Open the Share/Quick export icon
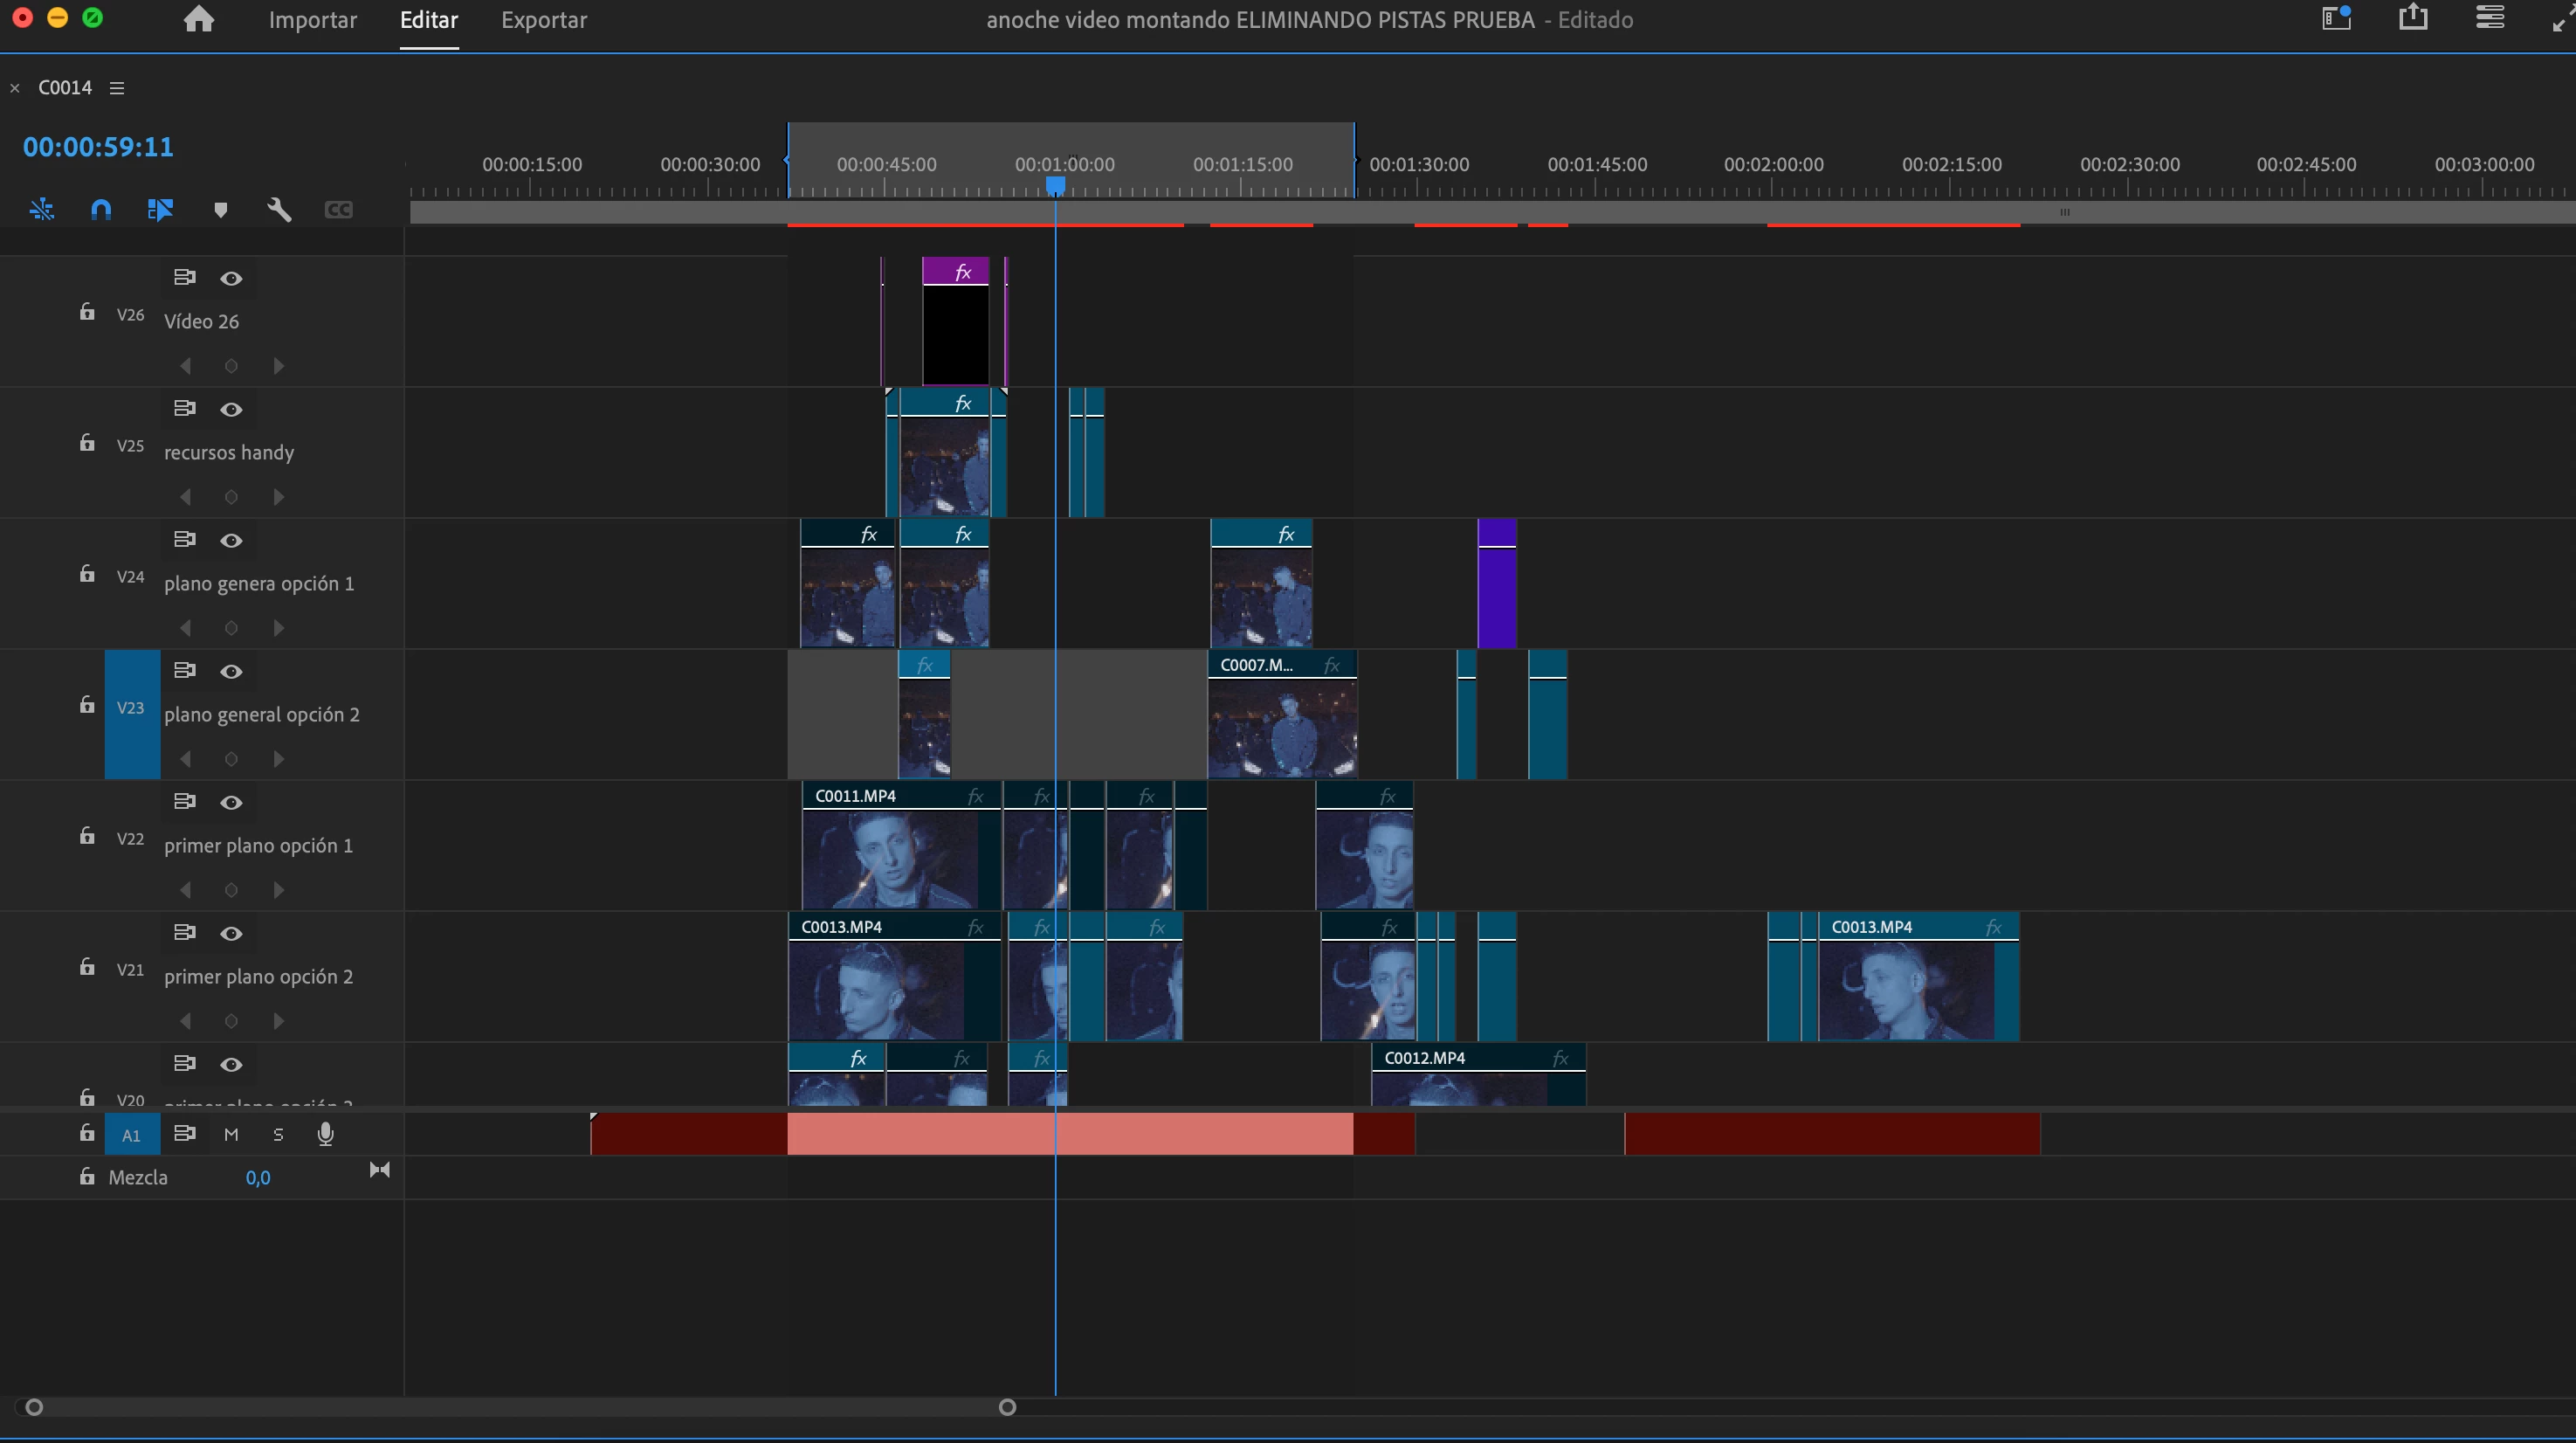This screenshot has width=2576, height=1443. (x=2412, y=18)
